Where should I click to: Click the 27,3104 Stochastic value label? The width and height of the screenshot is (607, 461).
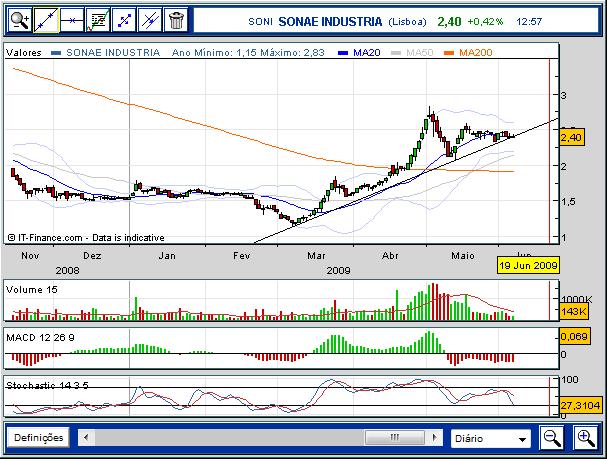[581, 405]
